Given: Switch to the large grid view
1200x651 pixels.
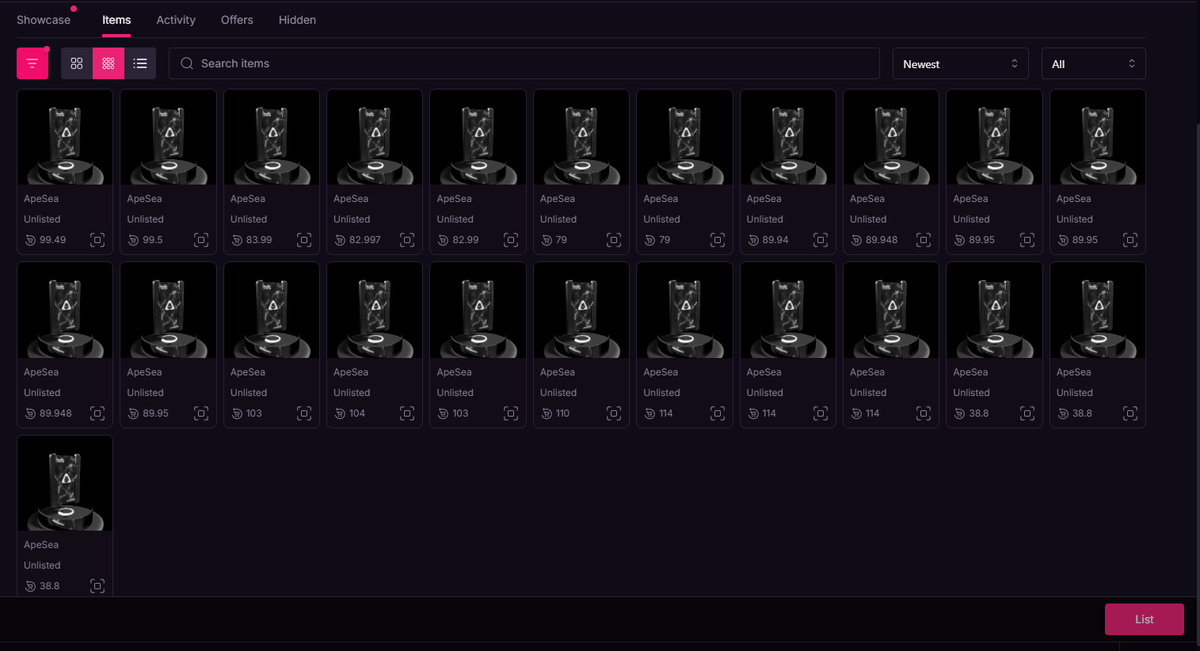Looking at the screenshot, I should pos(76,63).
